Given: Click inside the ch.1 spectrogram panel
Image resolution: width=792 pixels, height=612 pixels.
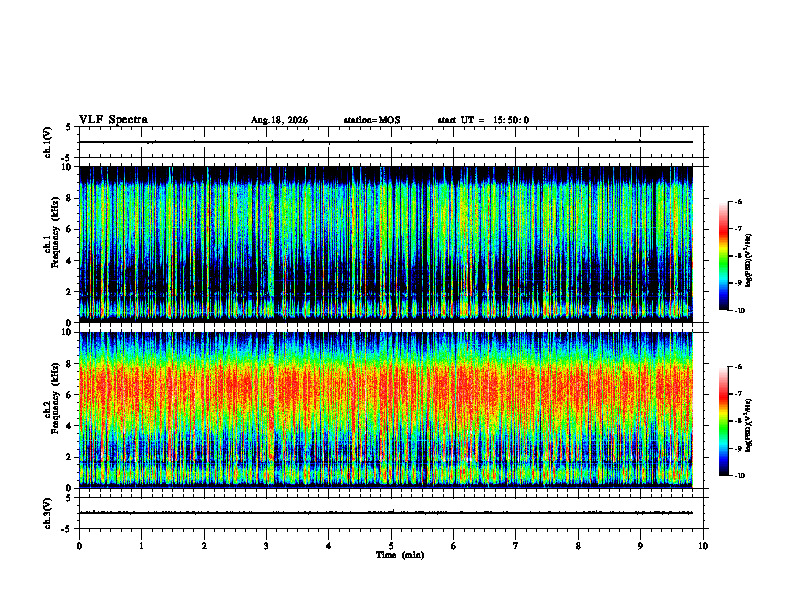Looking at the screenshot, I should point(386,244).
